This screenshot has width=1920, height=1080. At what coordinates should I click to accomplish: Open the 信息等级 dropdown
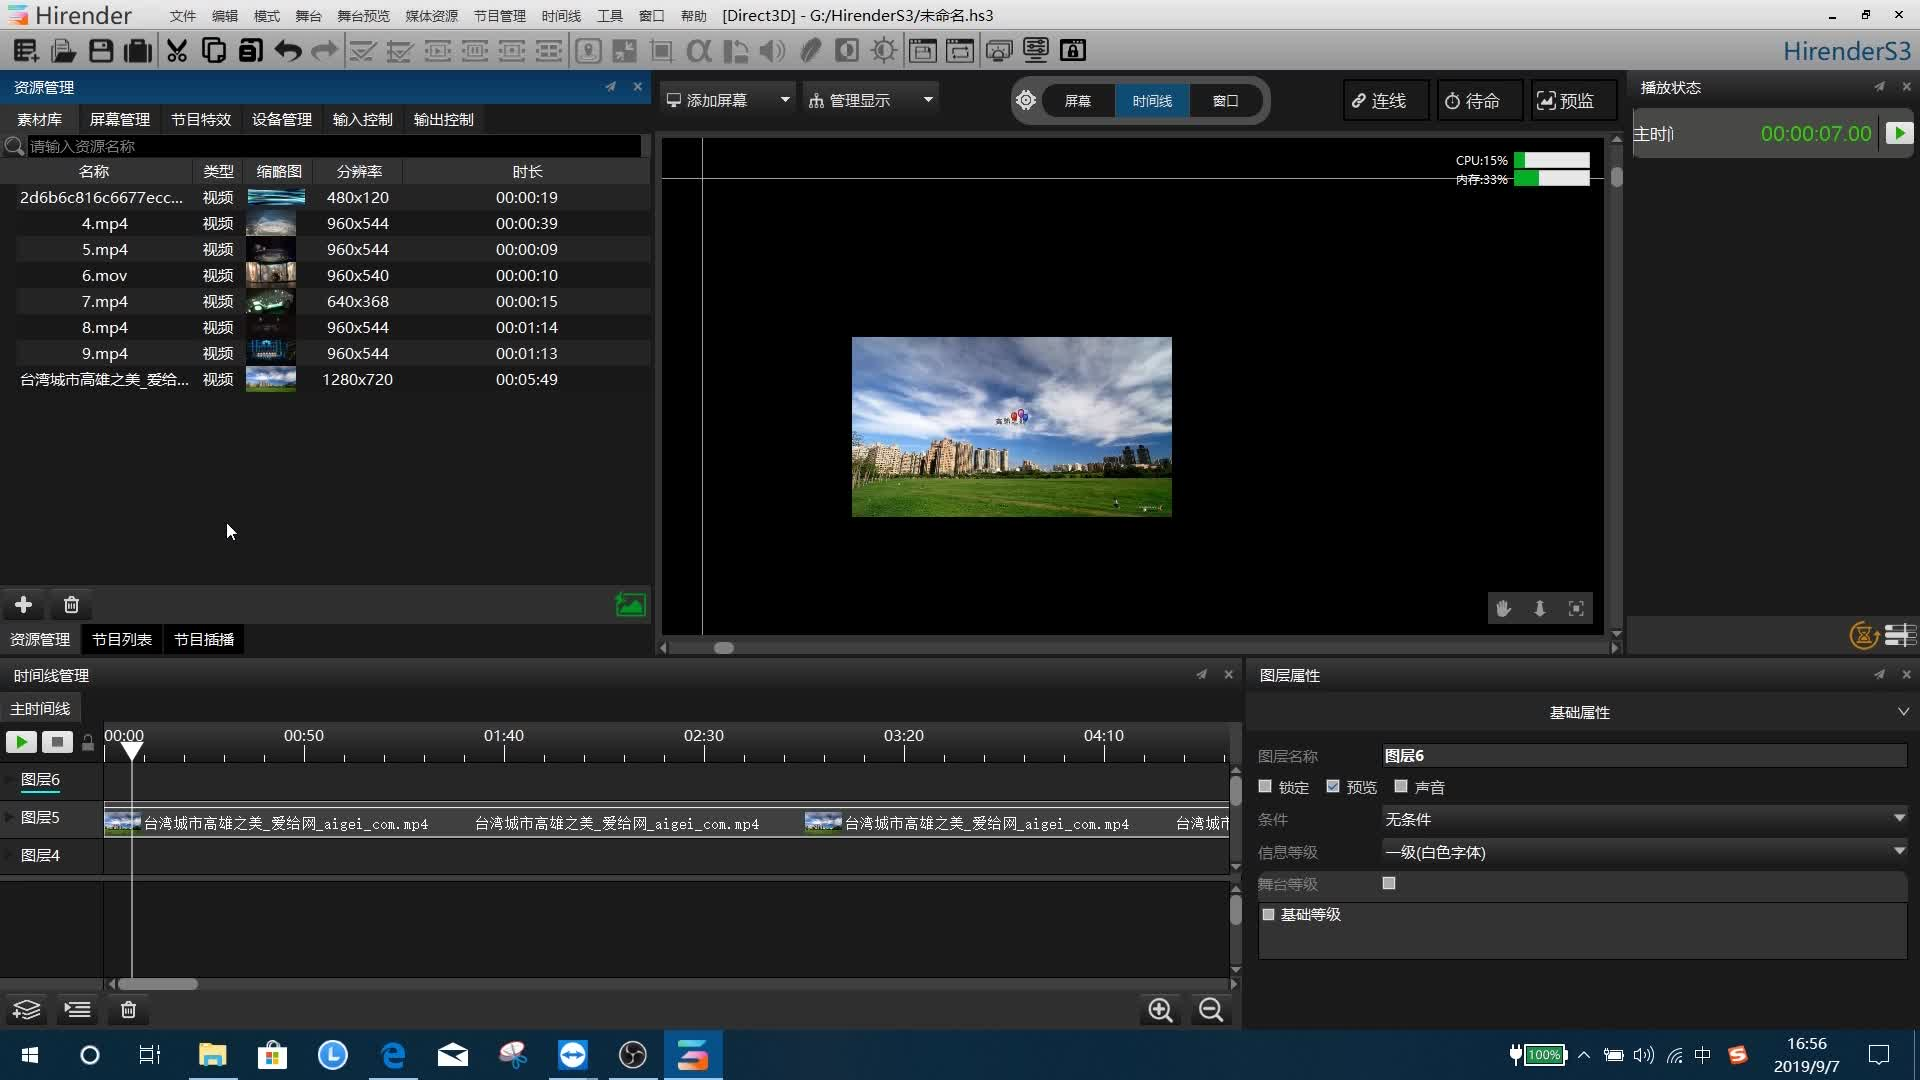click(1645, 852)
